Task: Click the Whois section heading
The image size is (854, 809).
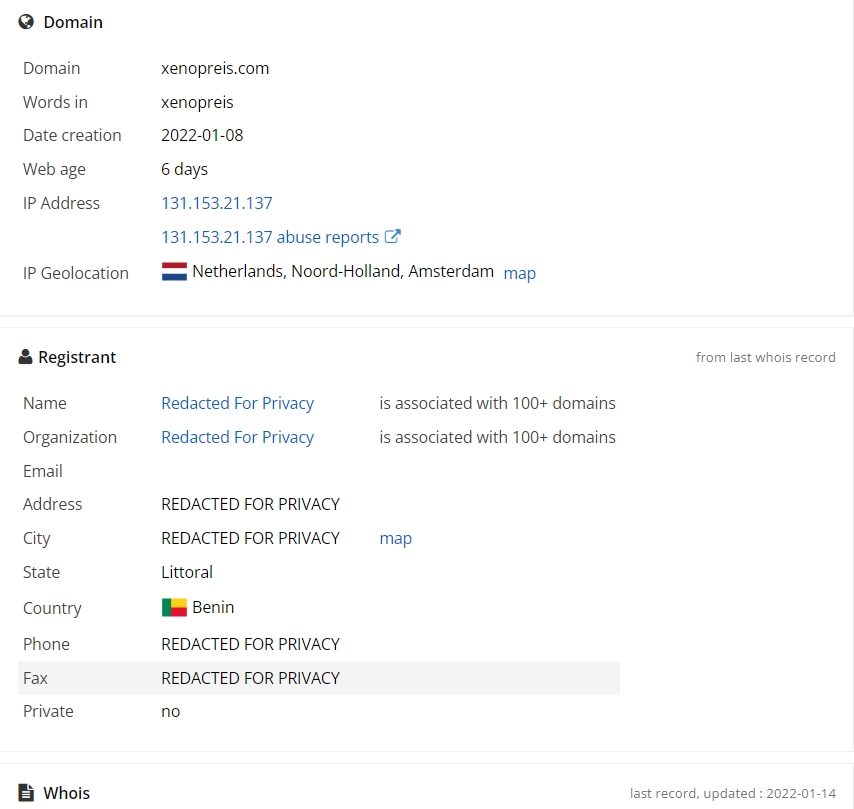Action: tap(66, 793)
